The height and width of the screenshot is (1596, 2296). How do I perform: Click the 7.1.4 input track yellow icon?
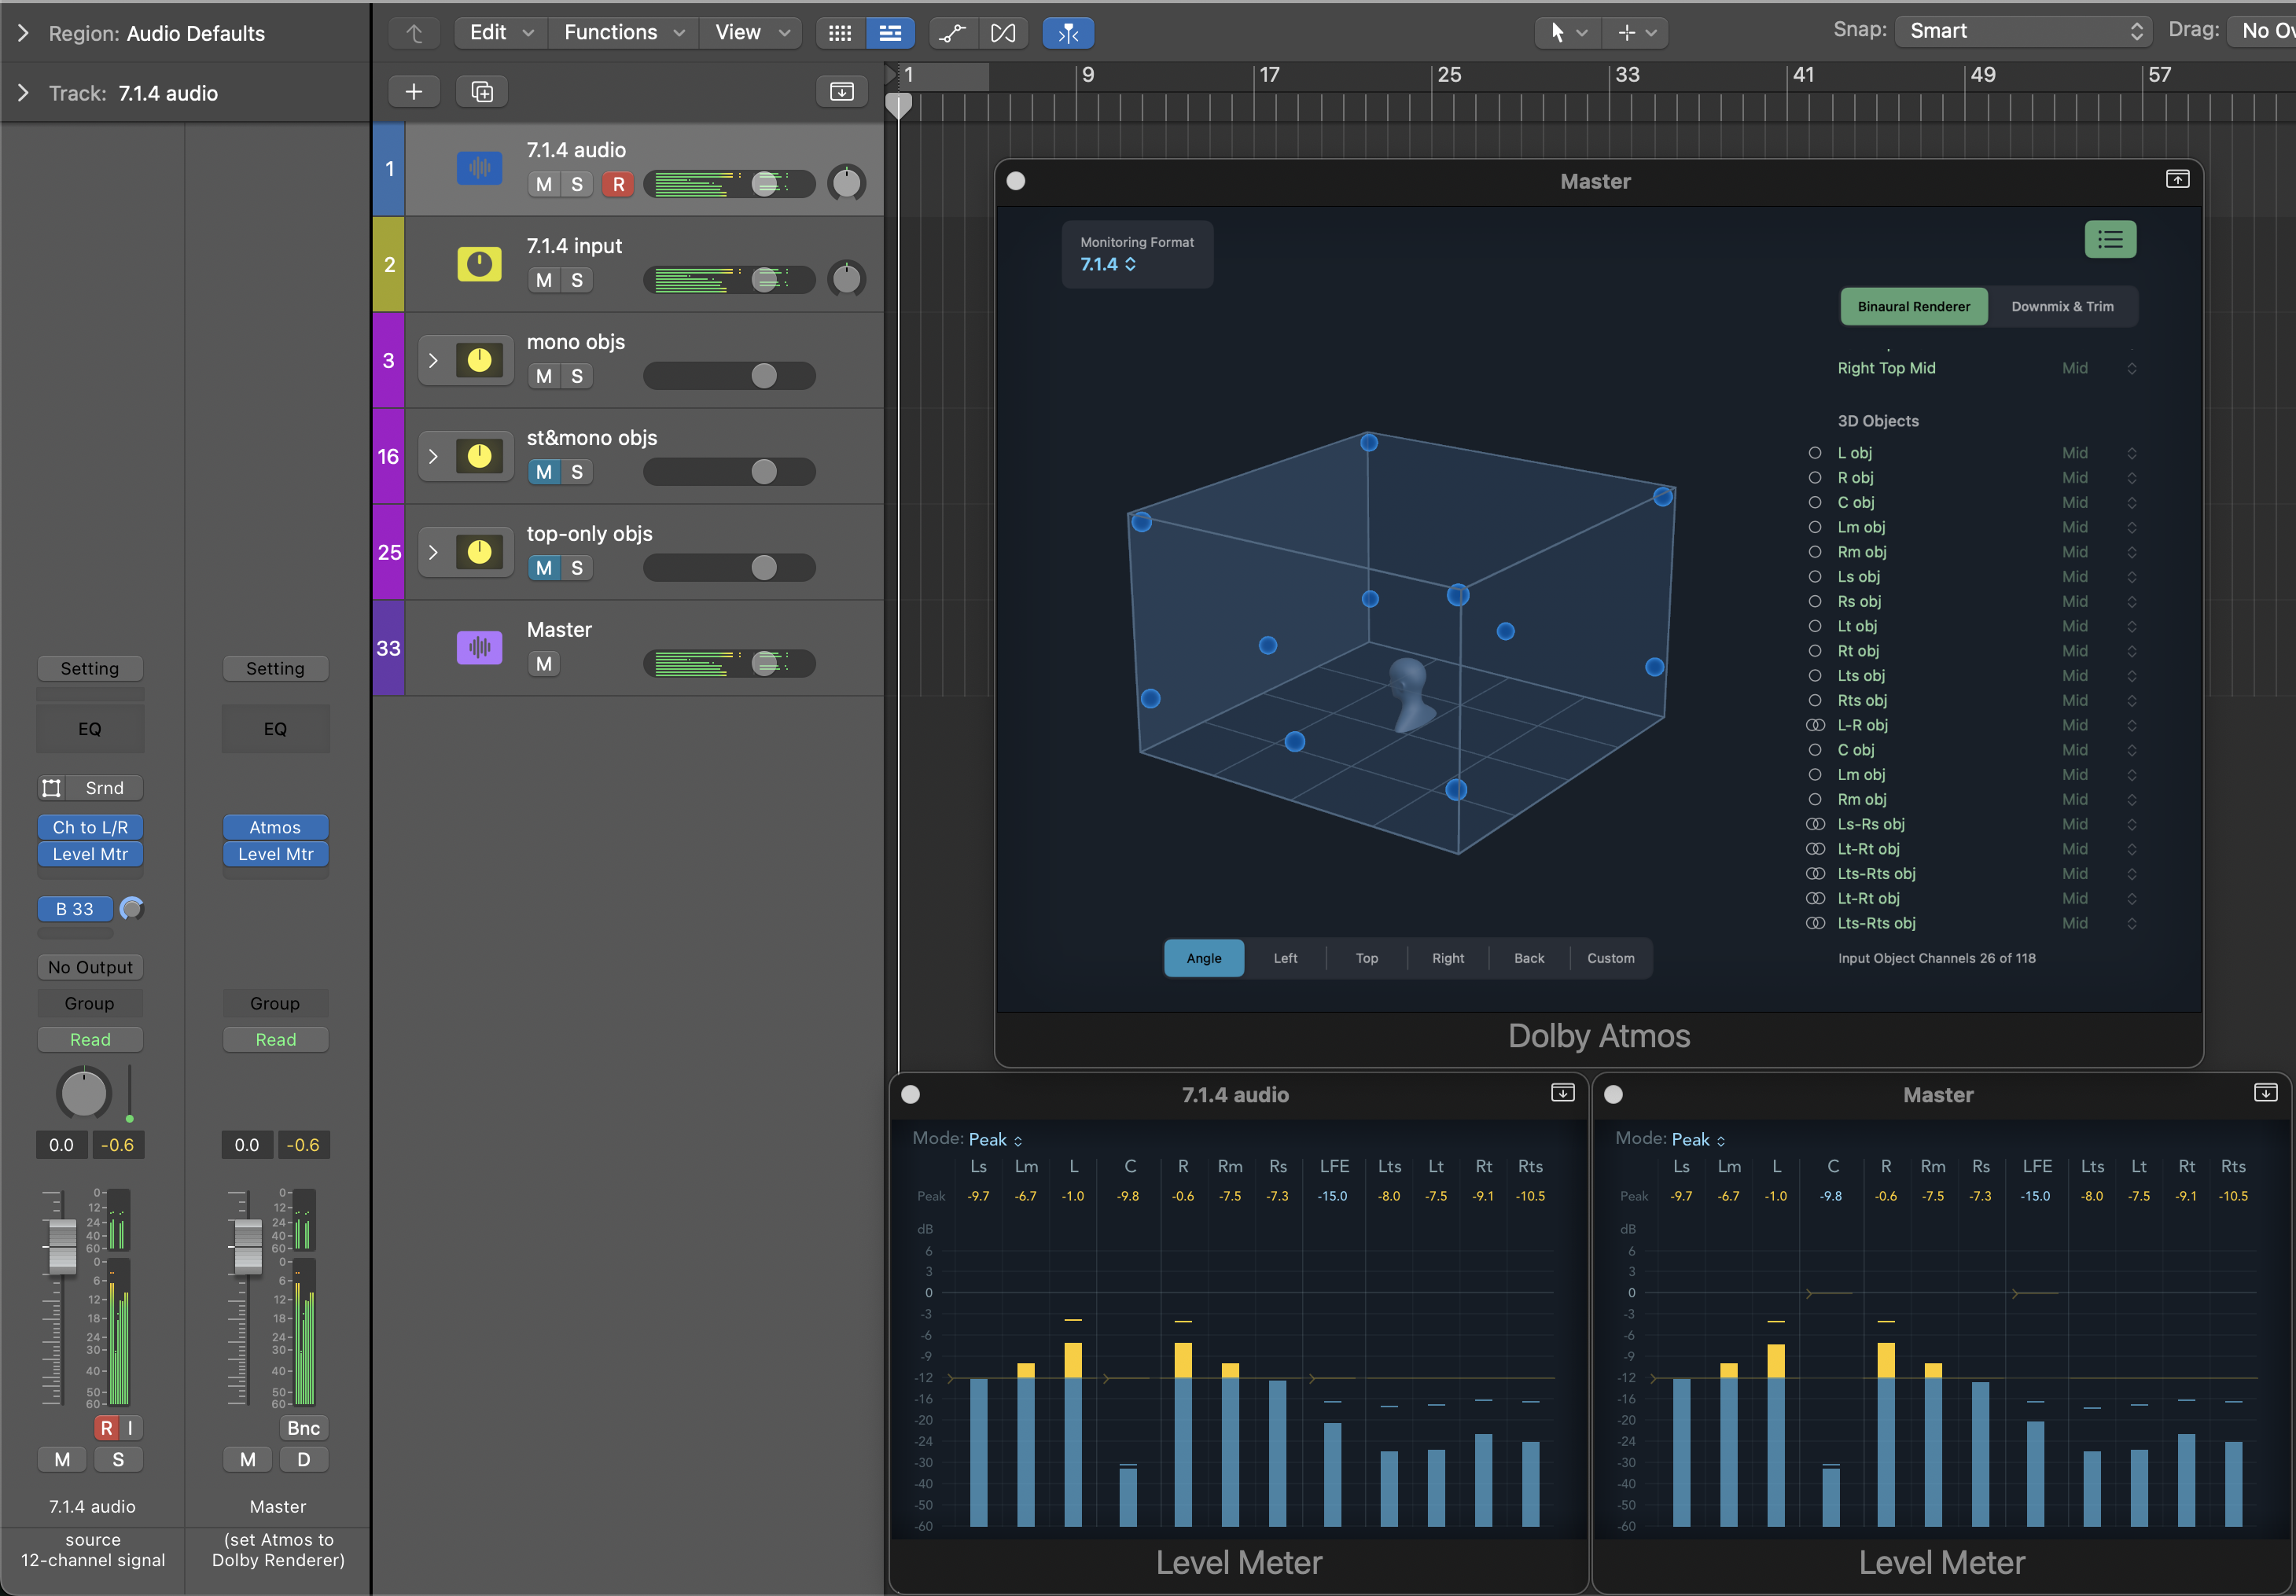click(480, 264)
